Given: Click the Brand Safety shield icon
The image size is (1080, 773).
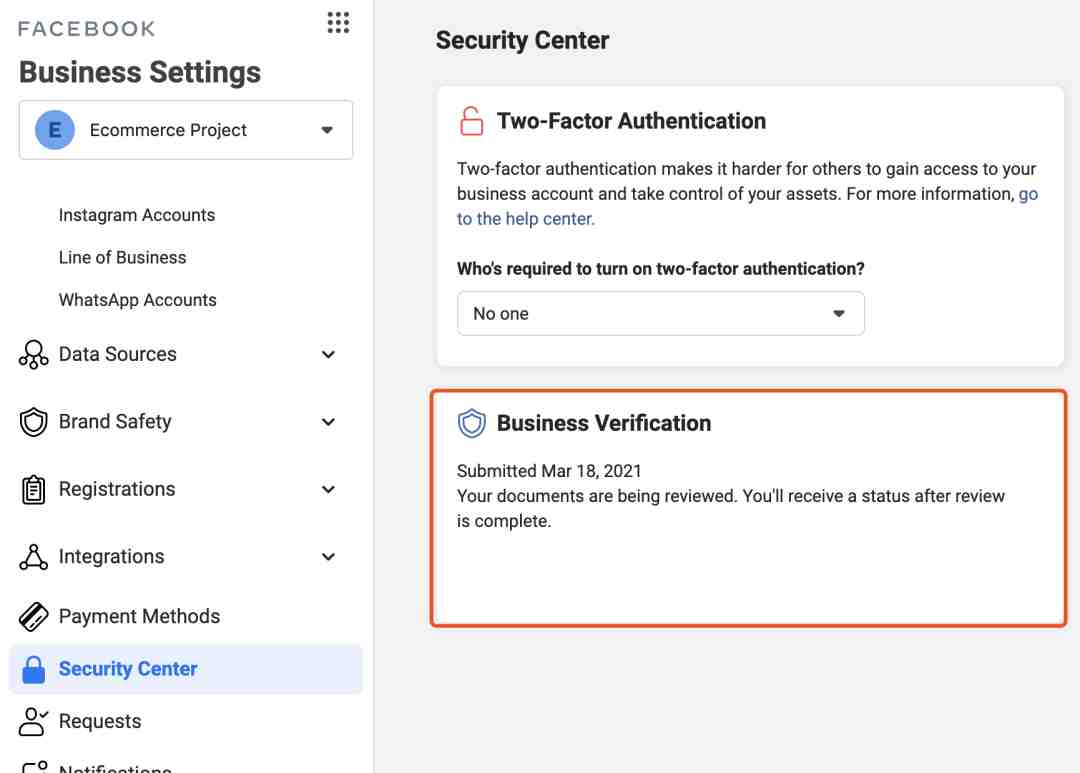Looking at the screenshot, I should [x=34, y=422].
